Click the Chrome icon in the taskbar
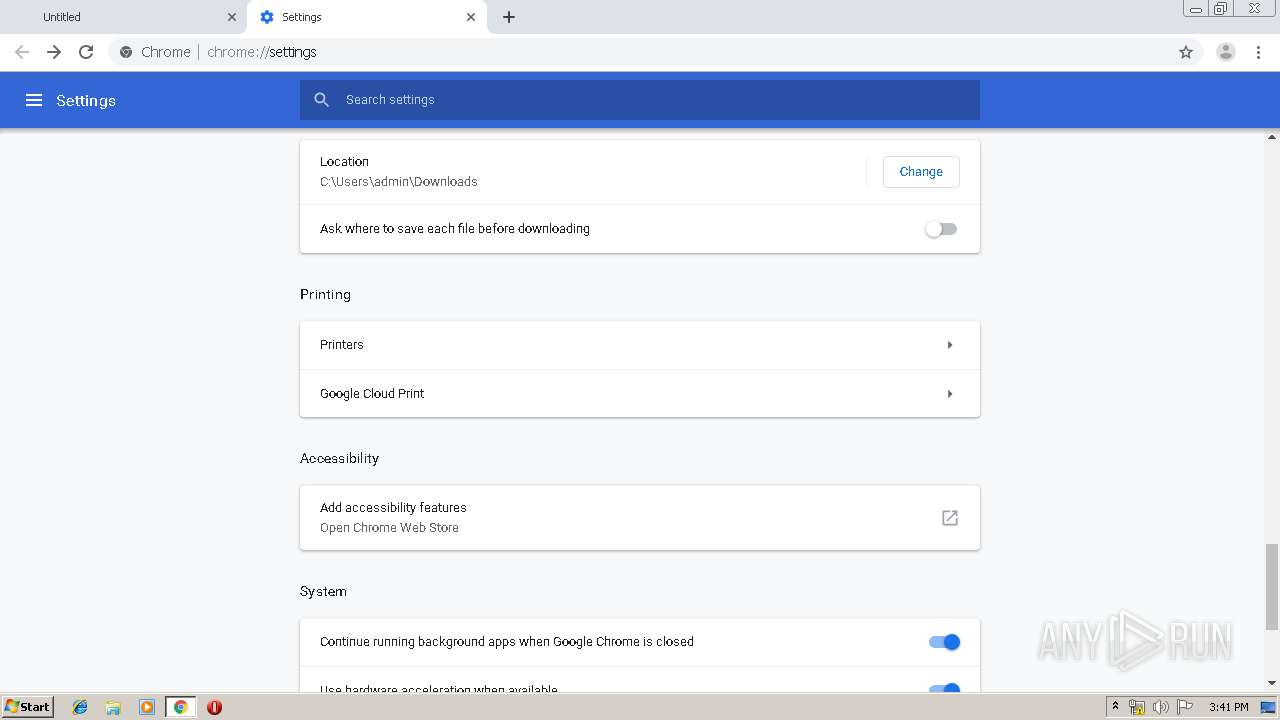The width and height of the screenshot is (1280, 720). [x=181, y=707]
